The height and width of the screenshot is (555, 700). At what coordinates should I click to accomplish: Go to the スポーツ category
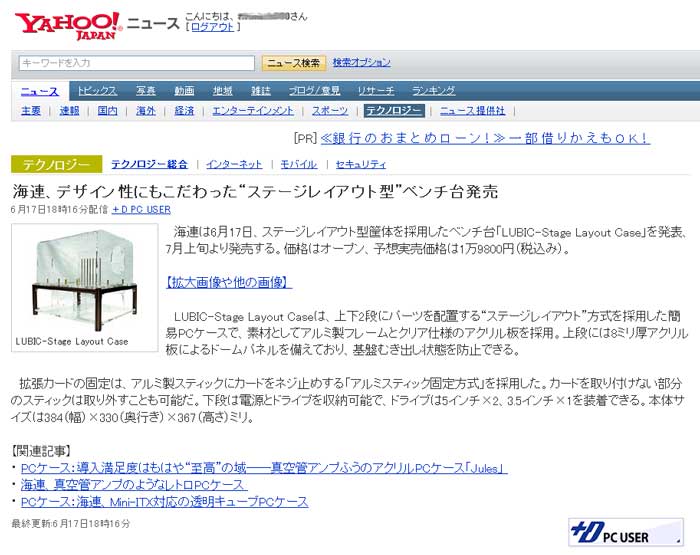[330, 111]
